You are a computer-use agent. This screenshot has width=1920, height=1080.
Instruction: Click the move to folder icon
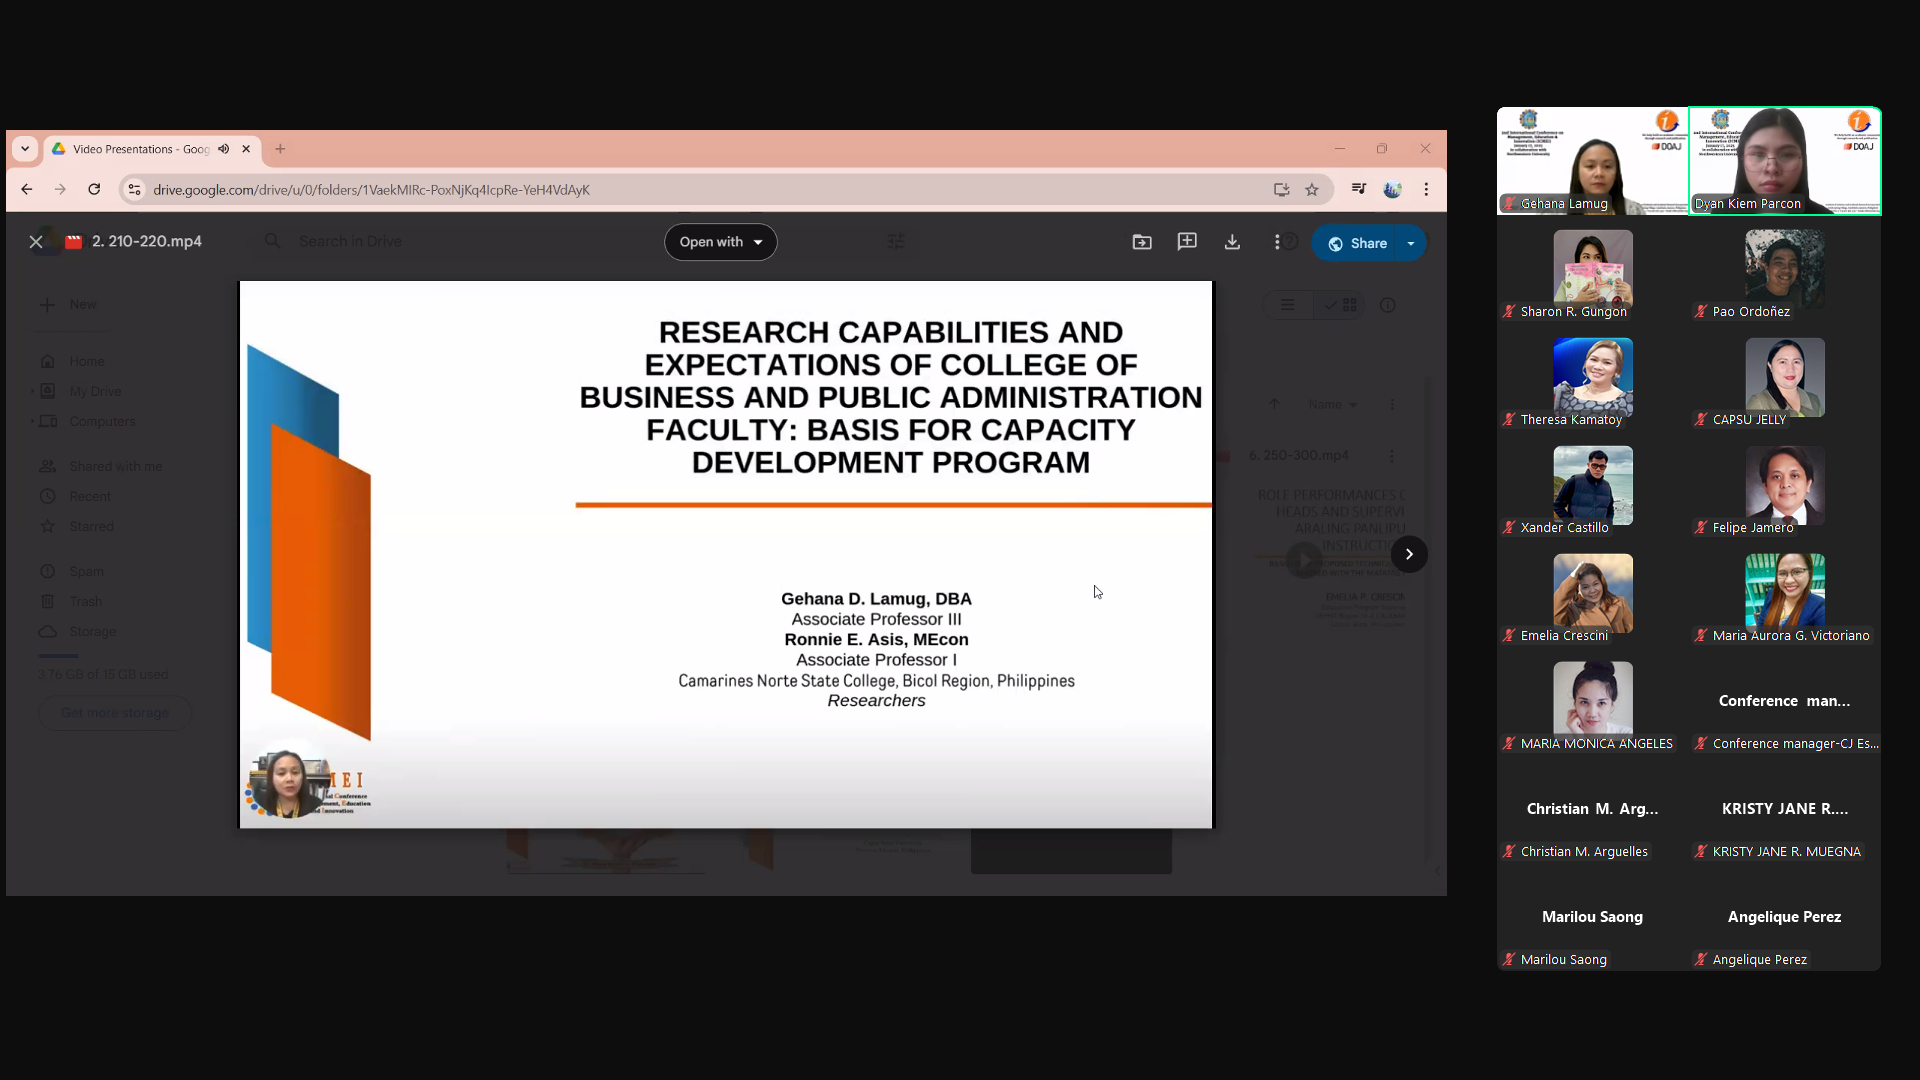tap(1142, 242)
